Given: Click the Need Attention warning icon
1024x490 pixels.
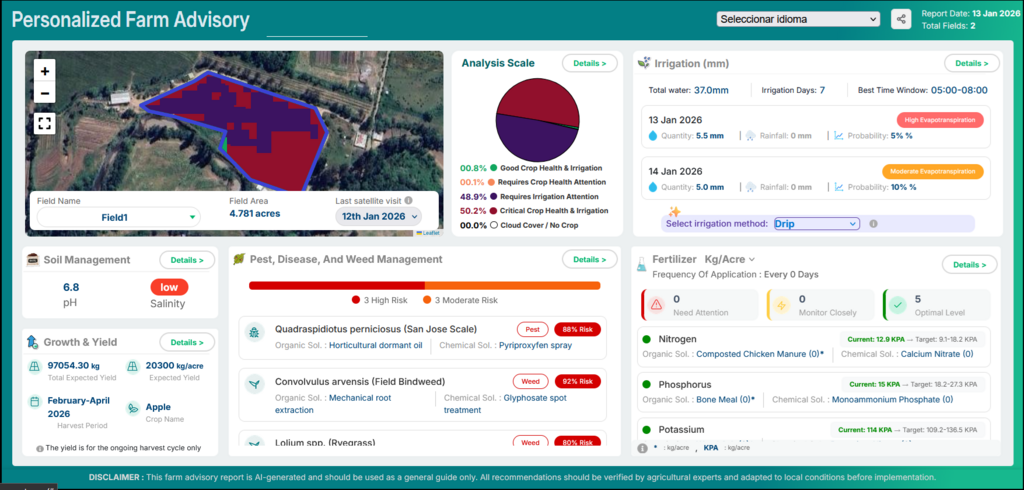Looking at the screenshot, I should pyautogui.click(x=656, y=305).
